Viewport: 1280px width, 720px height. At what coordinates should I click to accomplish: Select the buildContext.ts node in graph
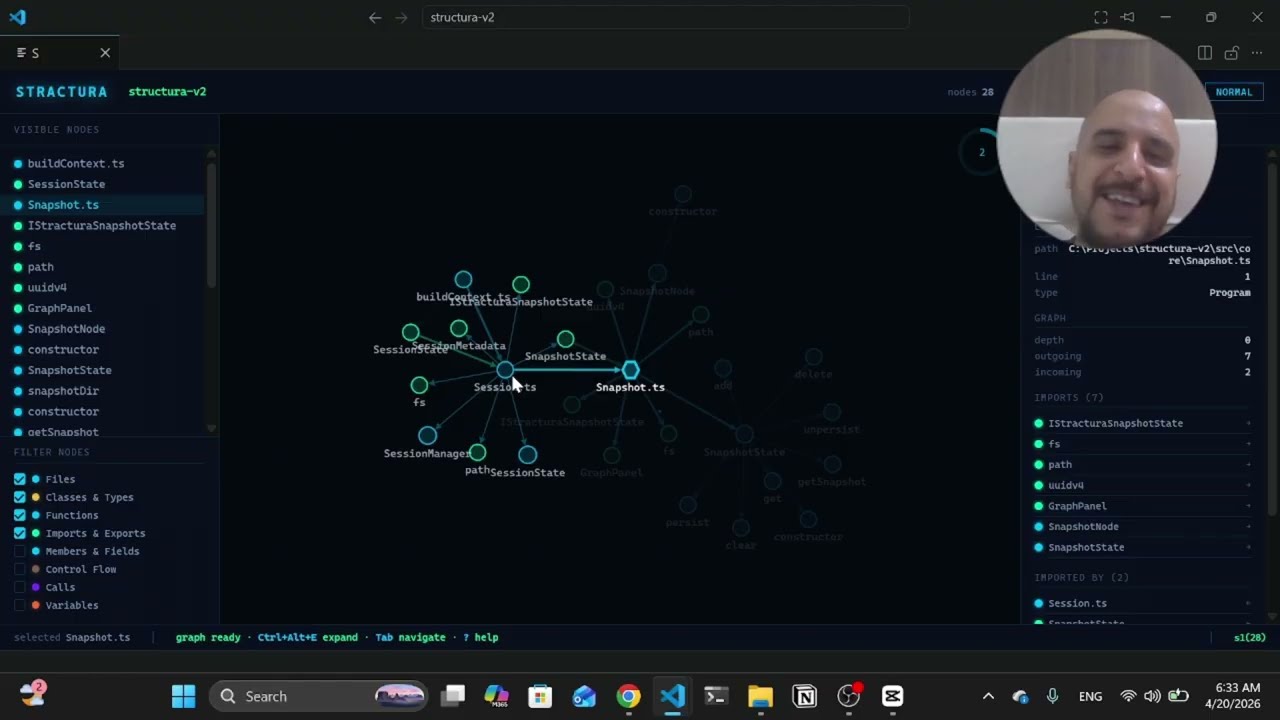(x=463, y=279)
